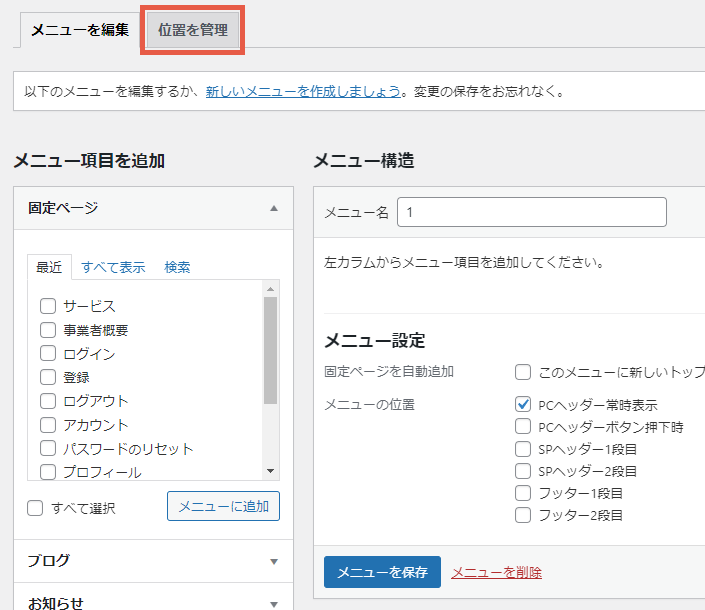The height and width of the screenshot is (610, 705).
Task: Collapse the 固定ページ panel arrow
Action: (x=274, y=208)
